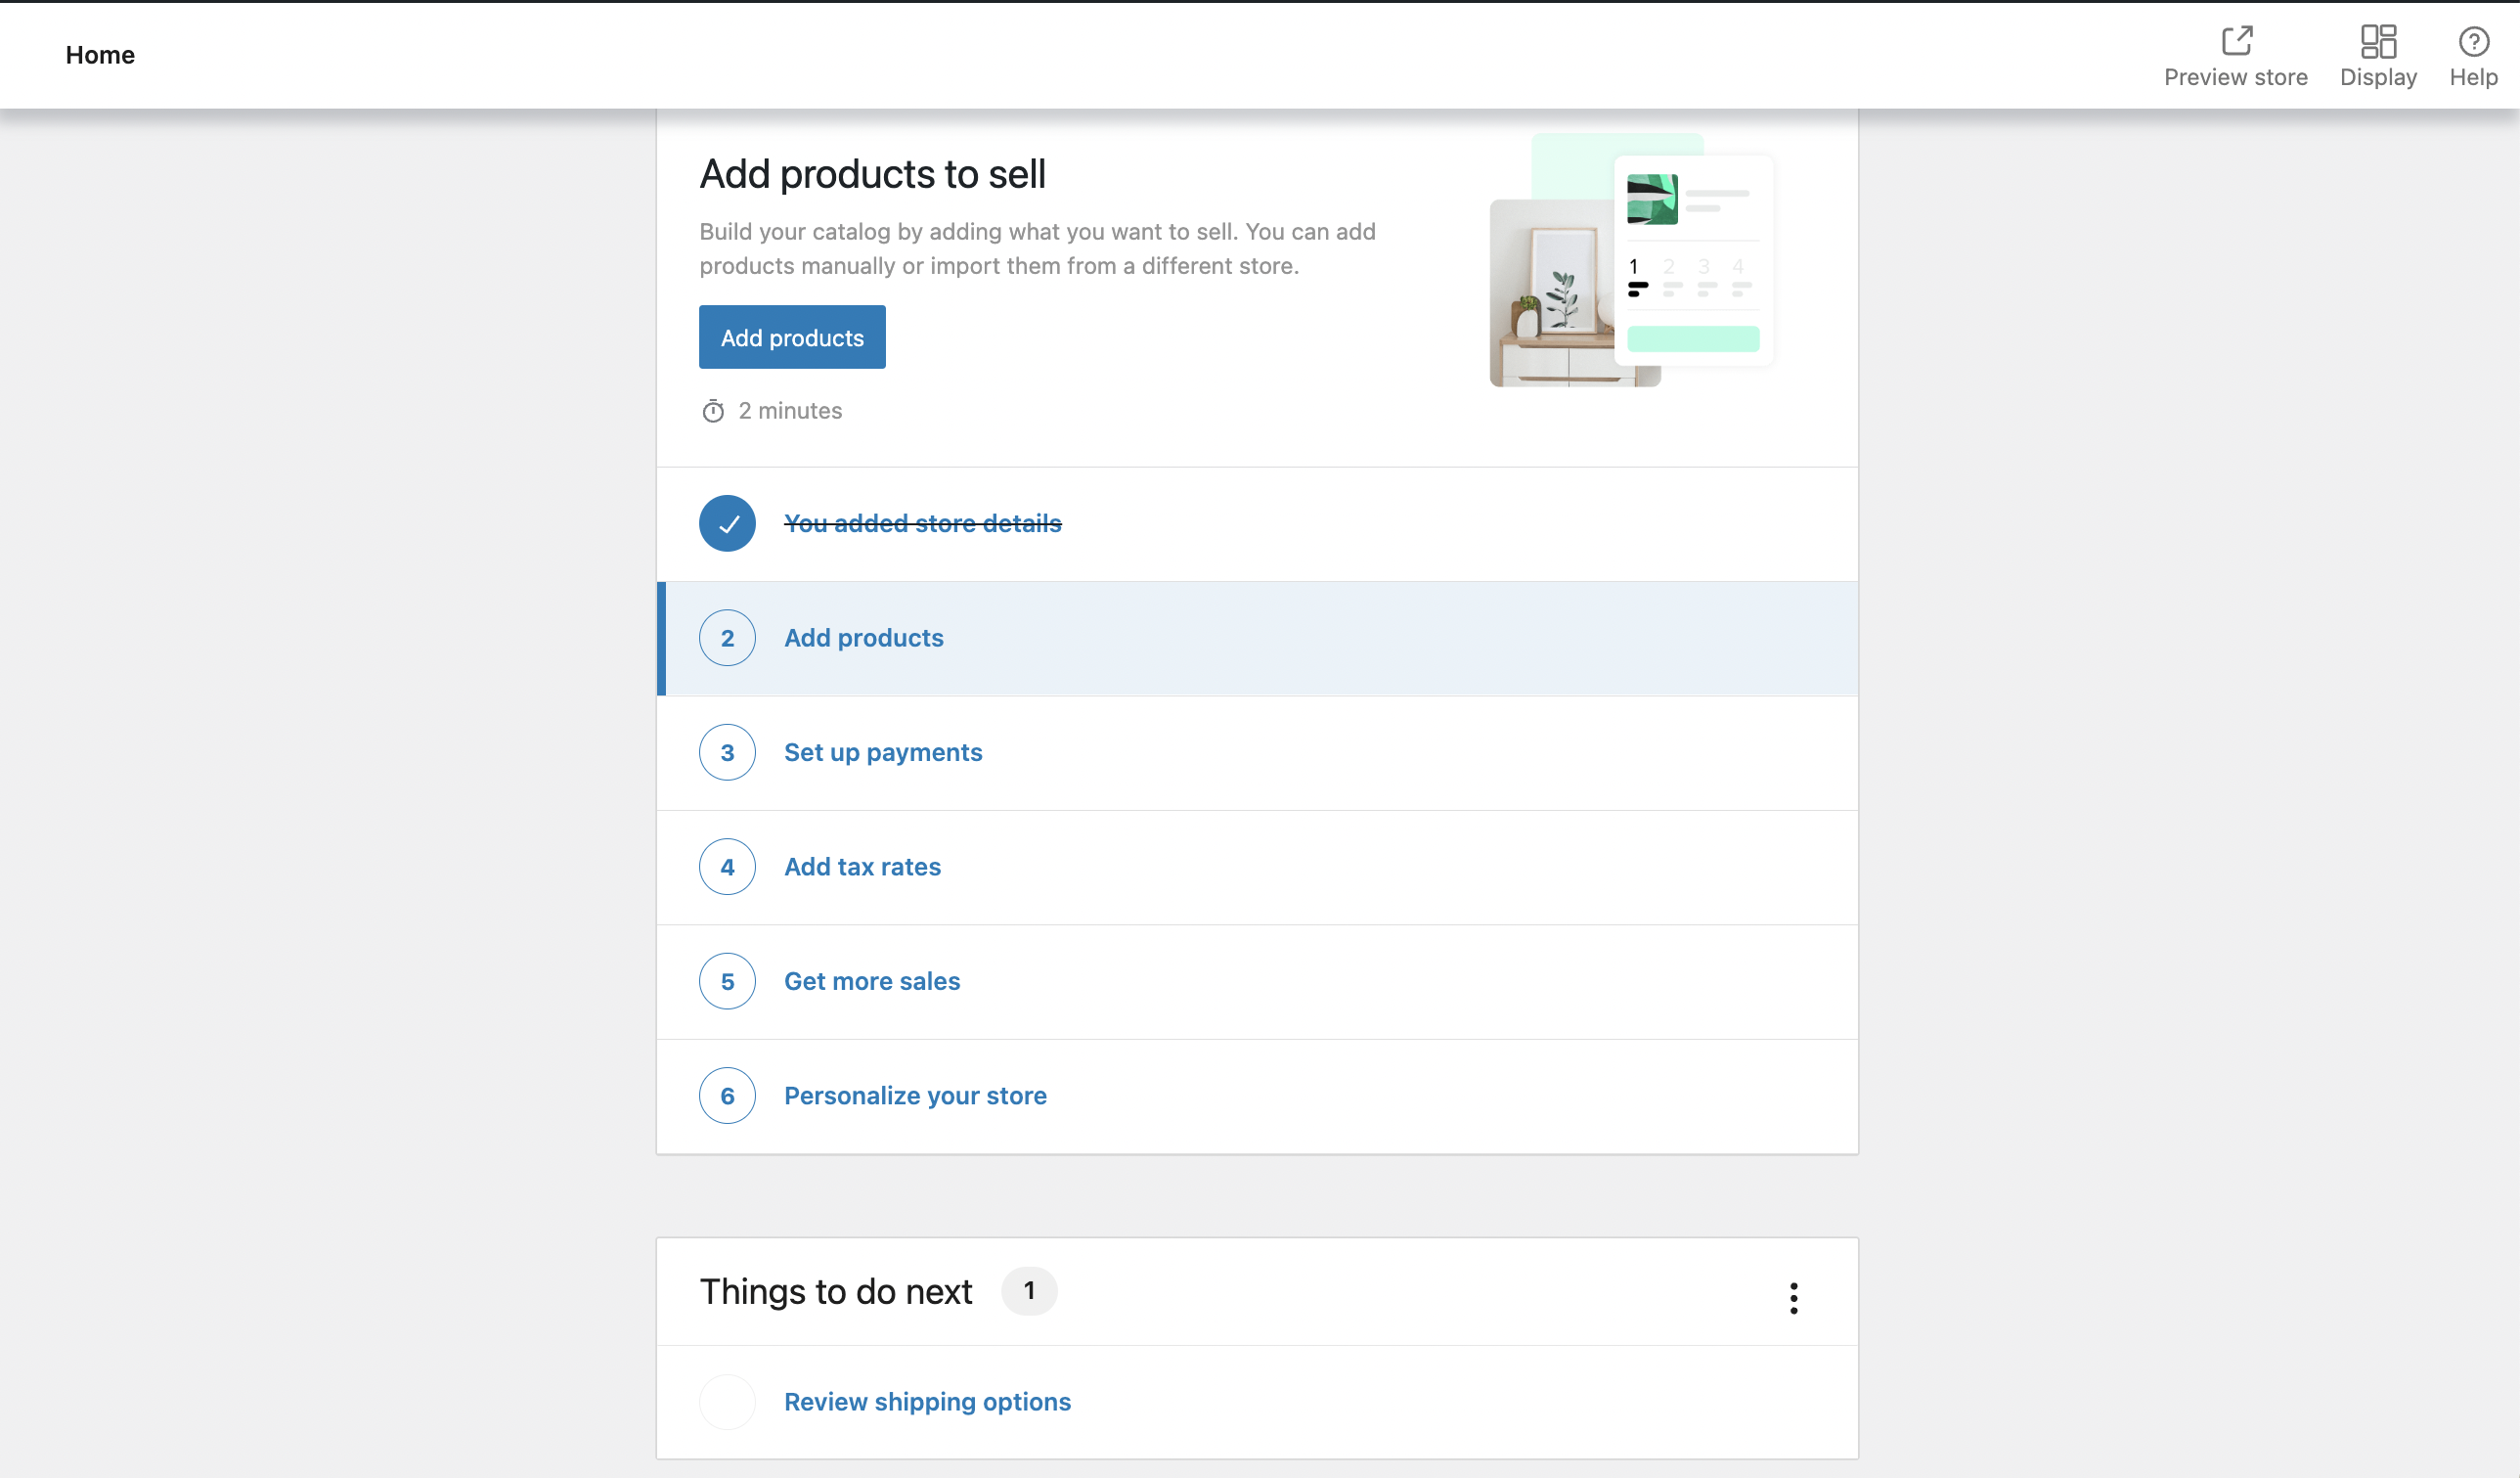Click the Add products button

point(791,337)
